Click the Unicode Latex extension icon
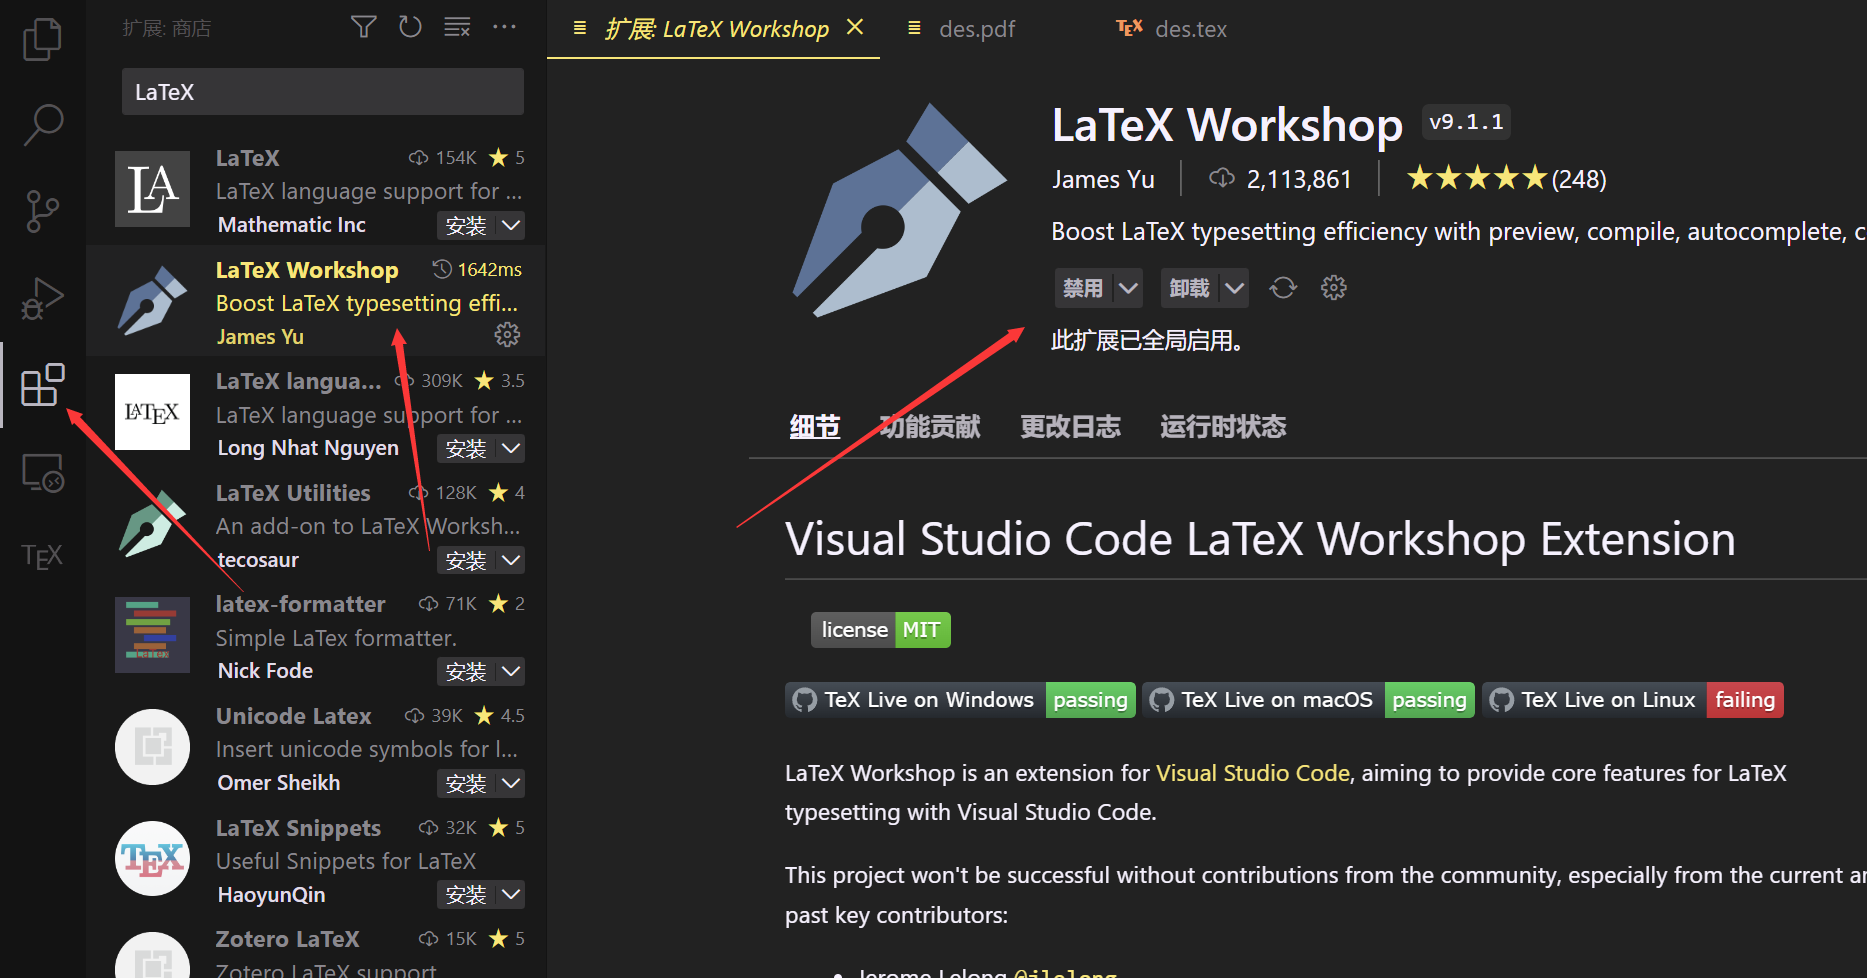The width and height of the screenshot is (1867, 978). (152, 747)
